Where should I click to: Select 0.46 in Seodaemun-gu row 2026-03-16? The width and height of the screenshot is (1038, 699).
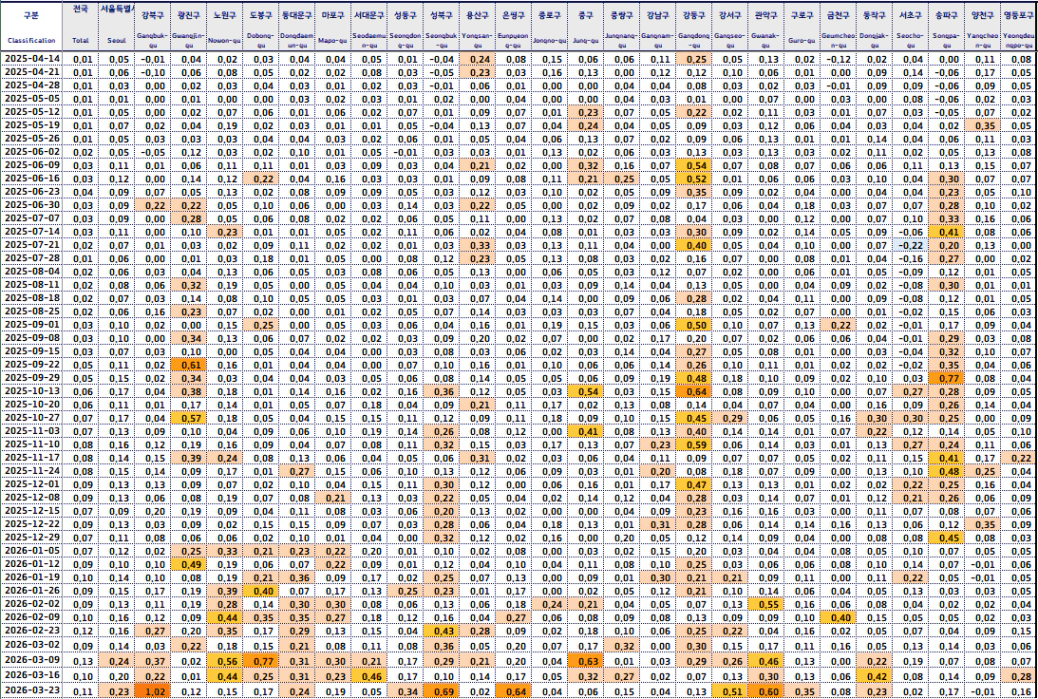tap(368, 676)
